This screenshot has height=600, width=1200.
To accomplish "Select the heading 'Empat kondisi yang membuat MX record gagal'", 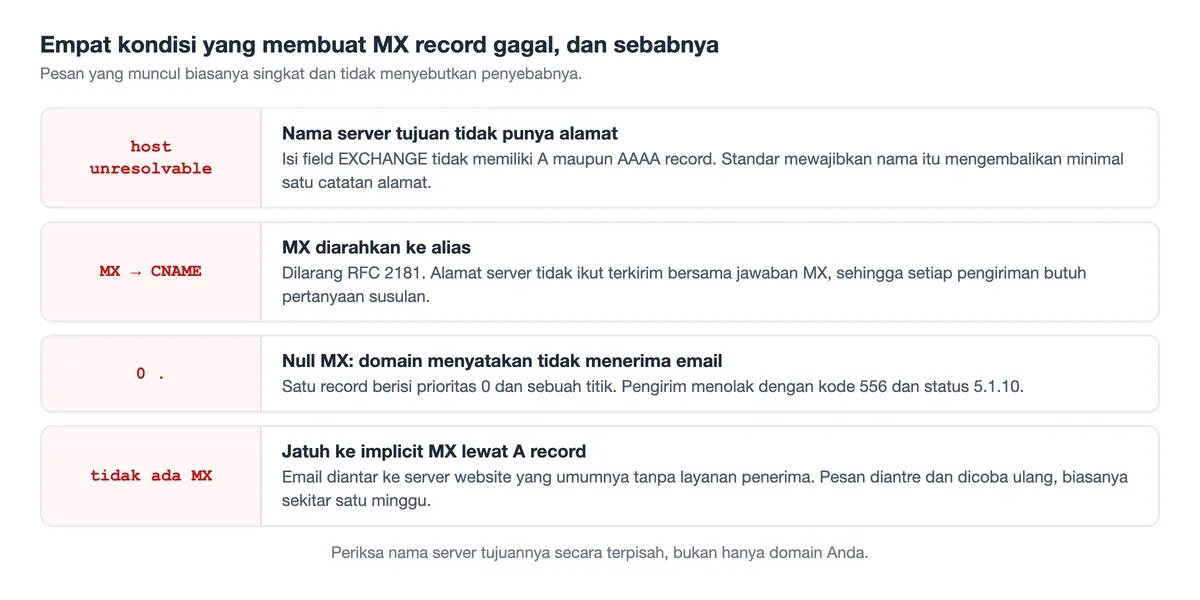I will point(379,45).
